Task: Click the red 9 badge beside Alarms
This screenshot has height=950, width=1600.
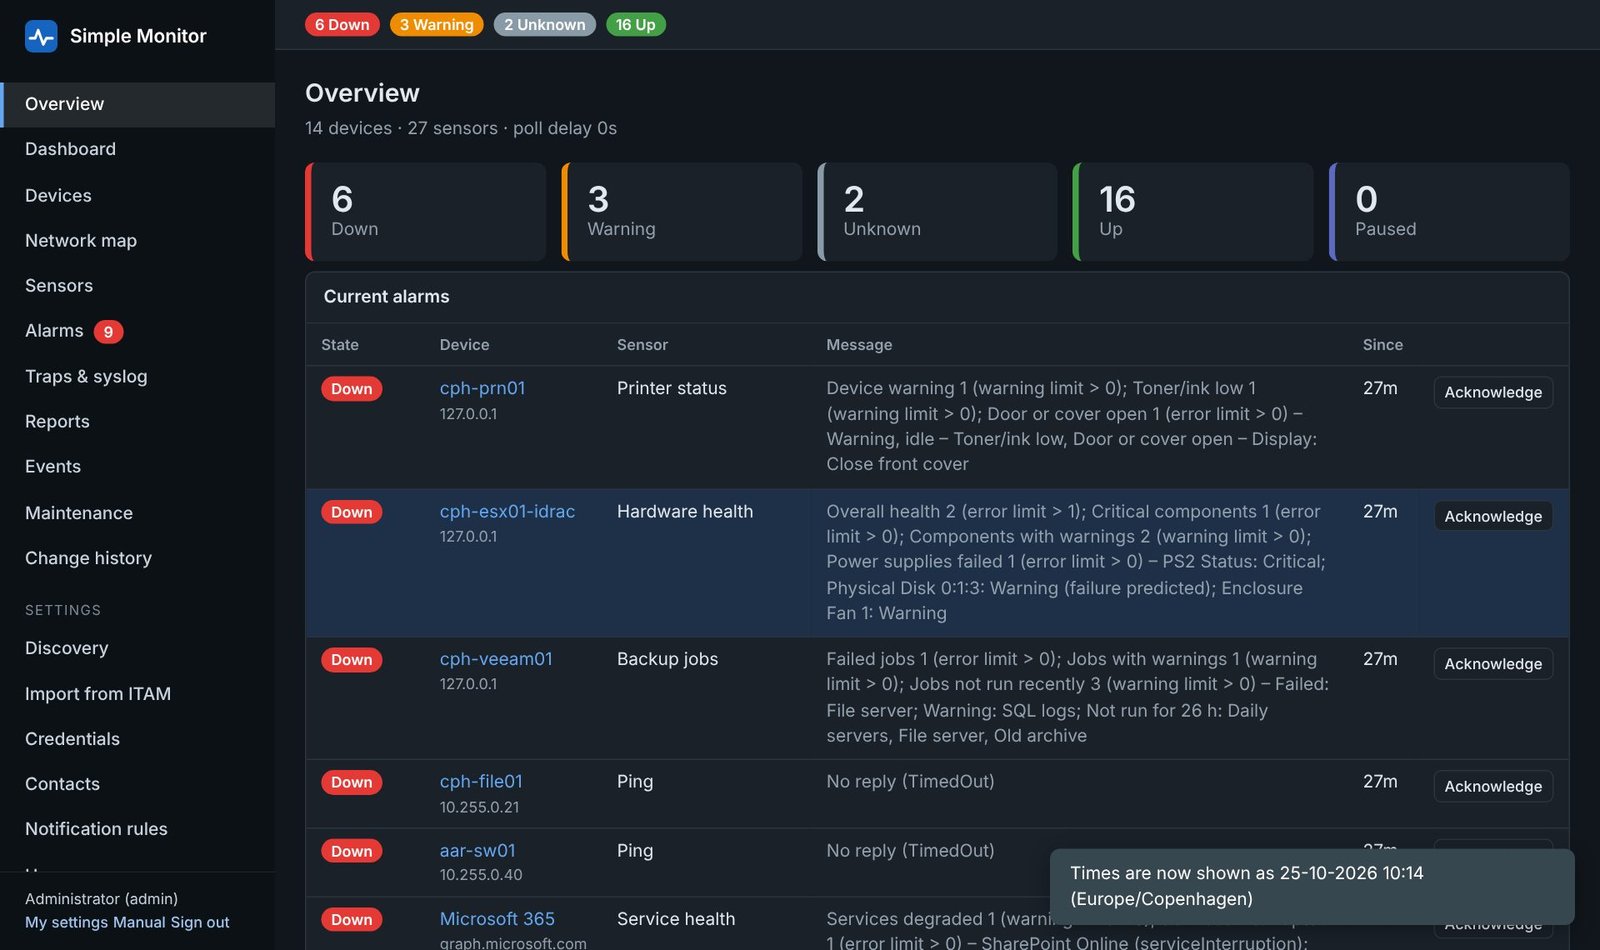Action: pos(108,331)
